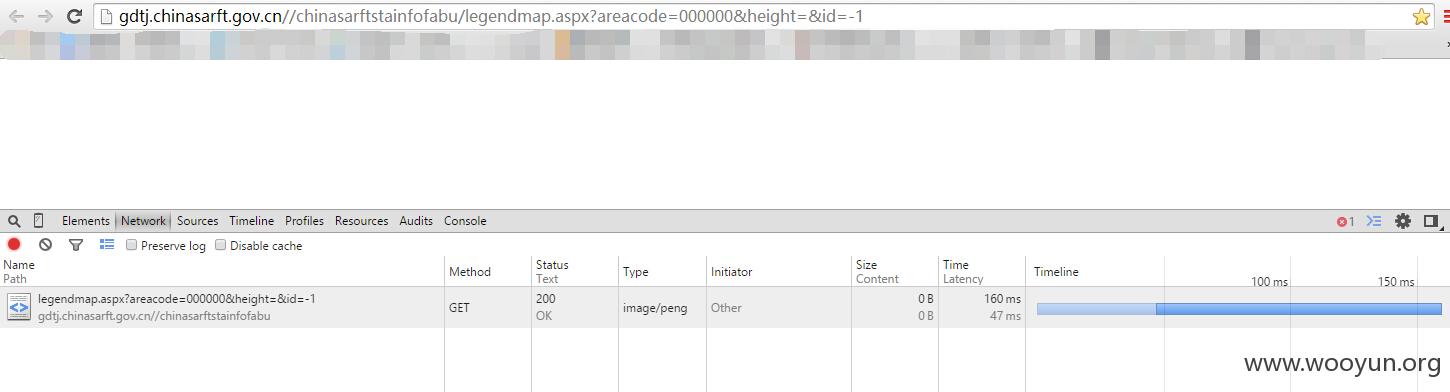Viewport: 1450px width, 392px height.
Task: Switch to the Elements tab
Action: pyautogui.click(x=86, y=221)
